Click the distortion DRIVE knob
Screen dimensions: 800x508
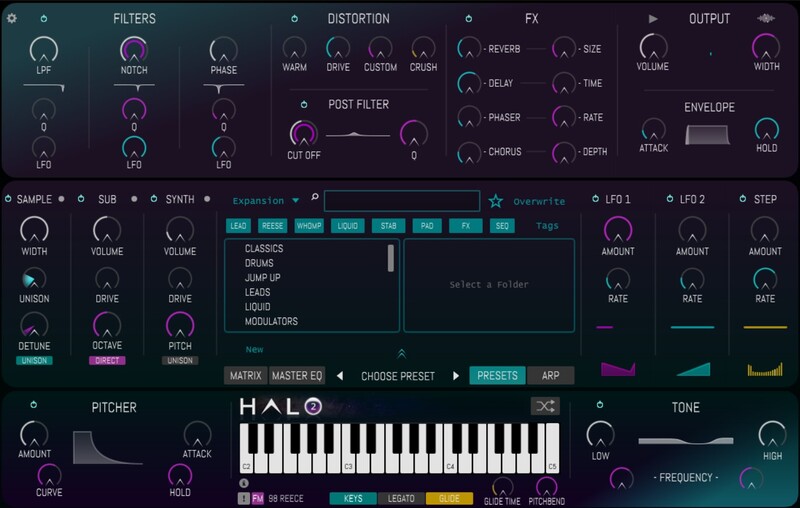[x=338, y=48]
